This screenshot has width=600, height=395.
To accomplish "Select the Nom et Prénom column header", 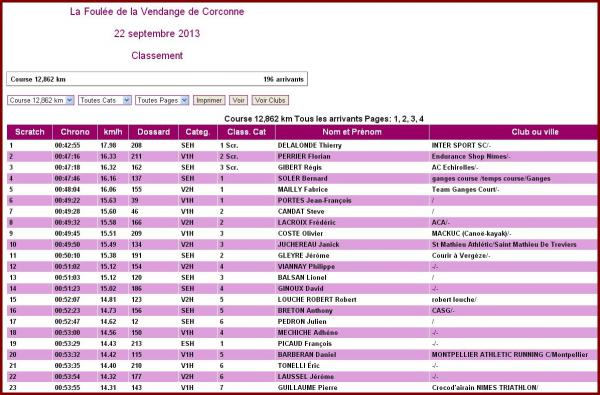I will [352, 132].
